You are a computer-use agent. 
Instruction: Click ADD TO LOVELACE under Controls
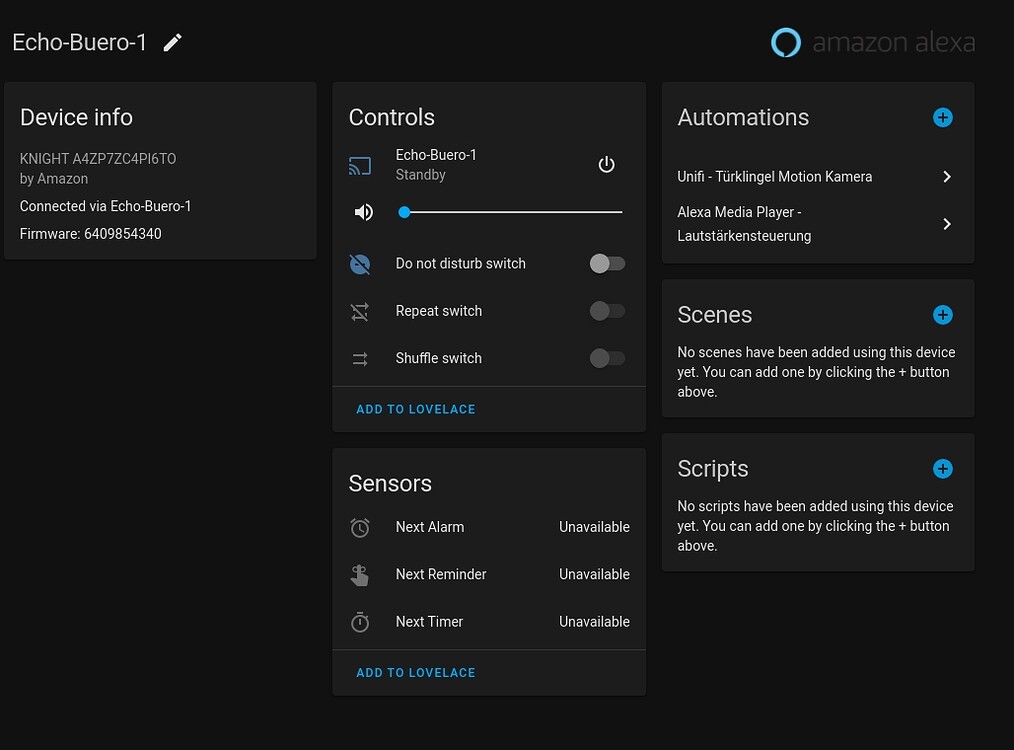[x=415, y=409]
